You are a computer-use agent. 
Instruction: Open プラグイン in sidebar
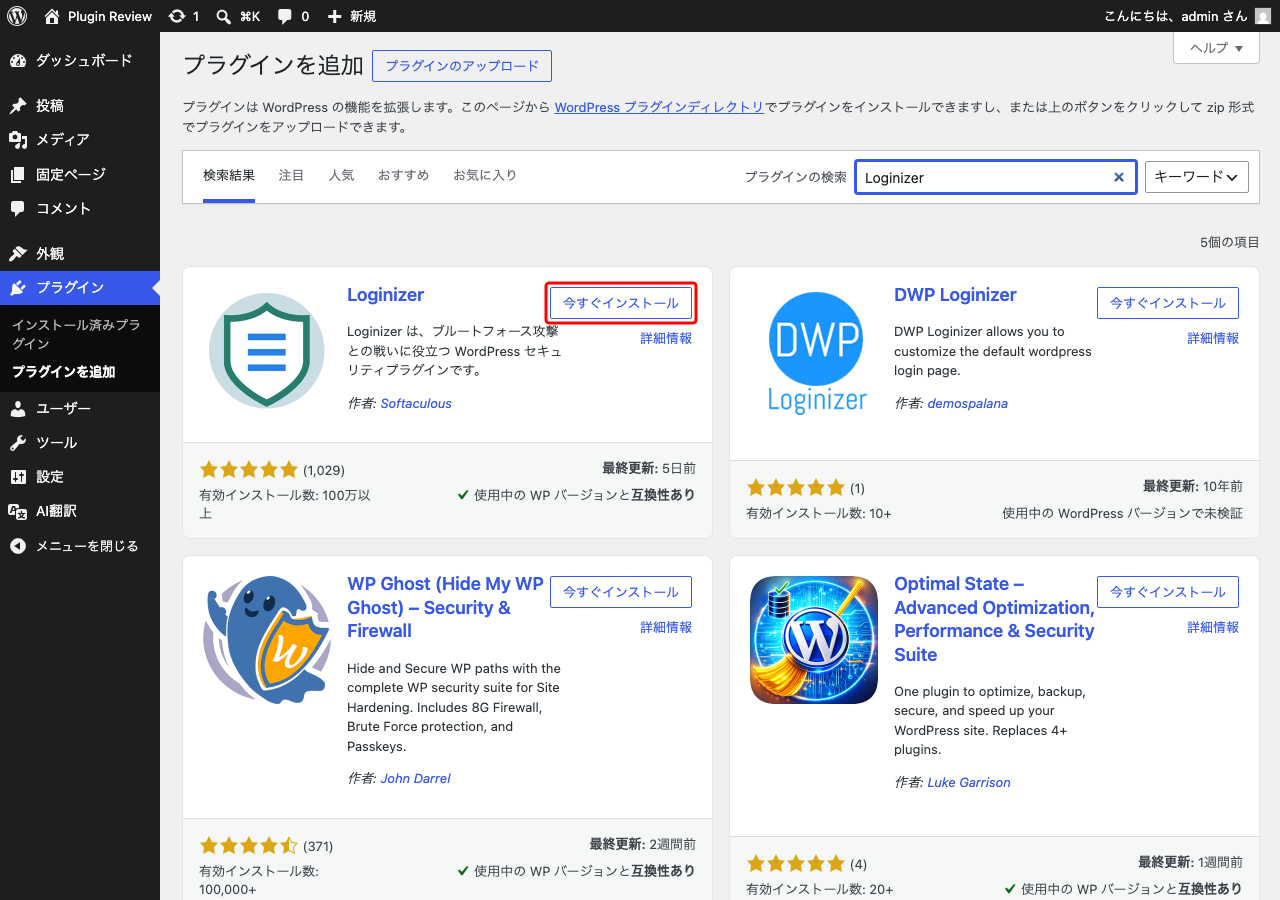click(80, 288)
